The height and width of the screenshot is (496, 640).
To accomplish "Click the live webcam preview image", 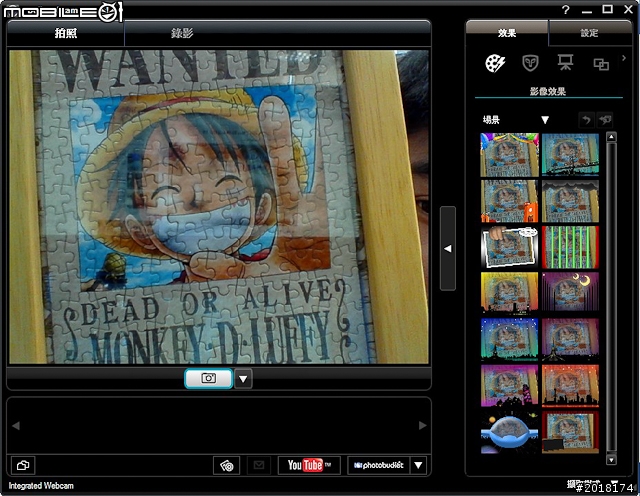I will pos(219,207).
